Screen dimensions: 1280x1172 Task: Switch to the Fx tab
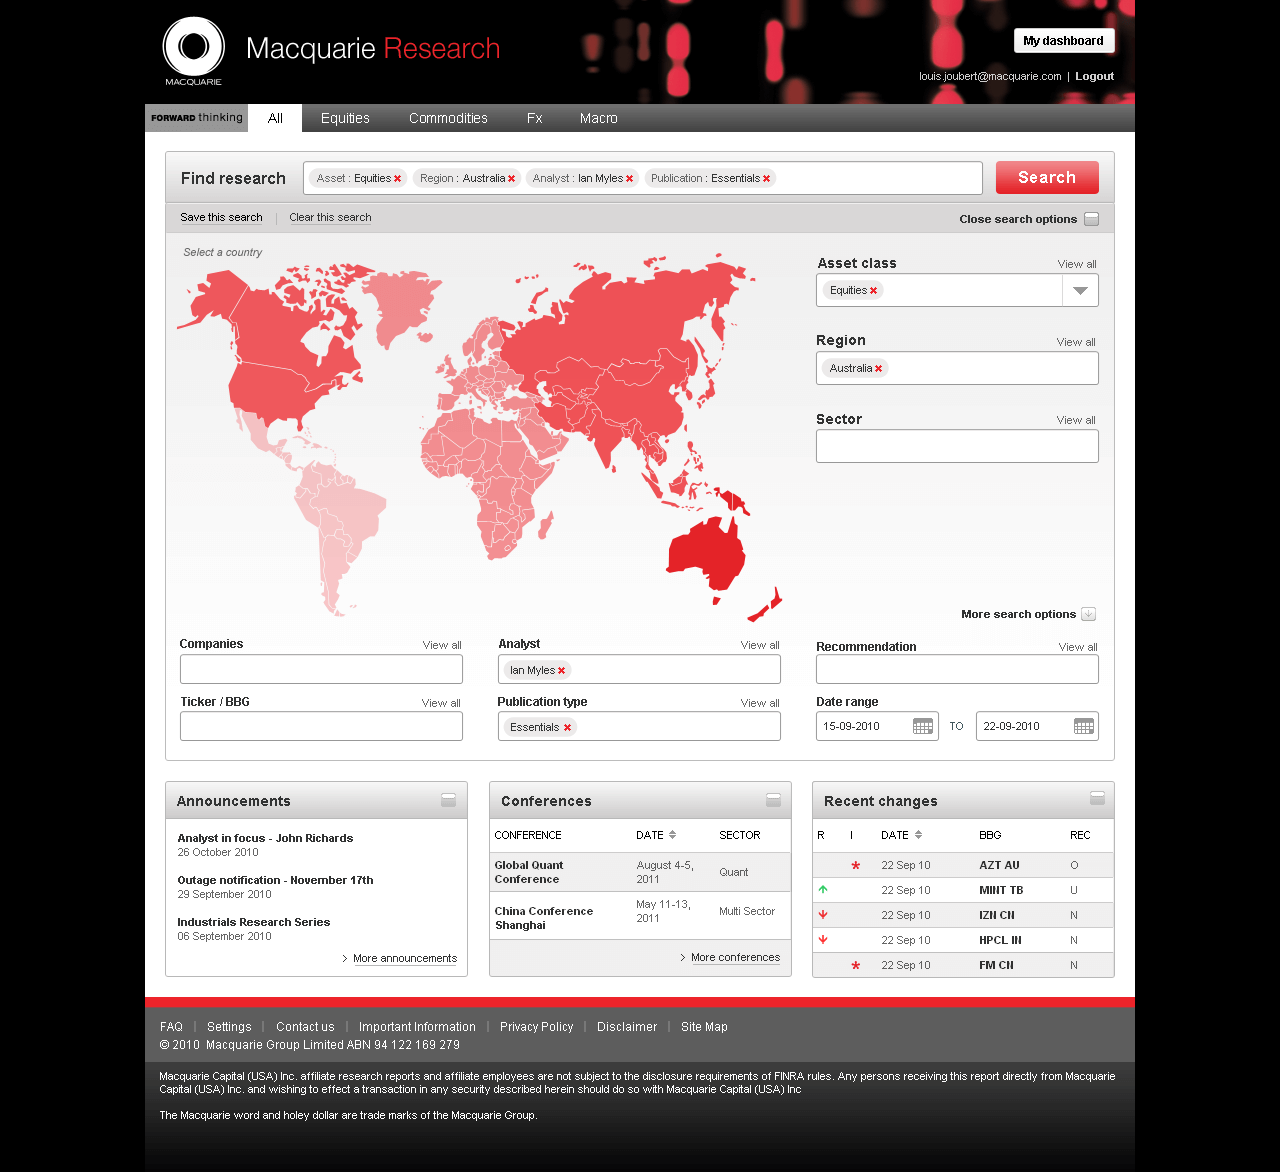click(x=535, y=118)
